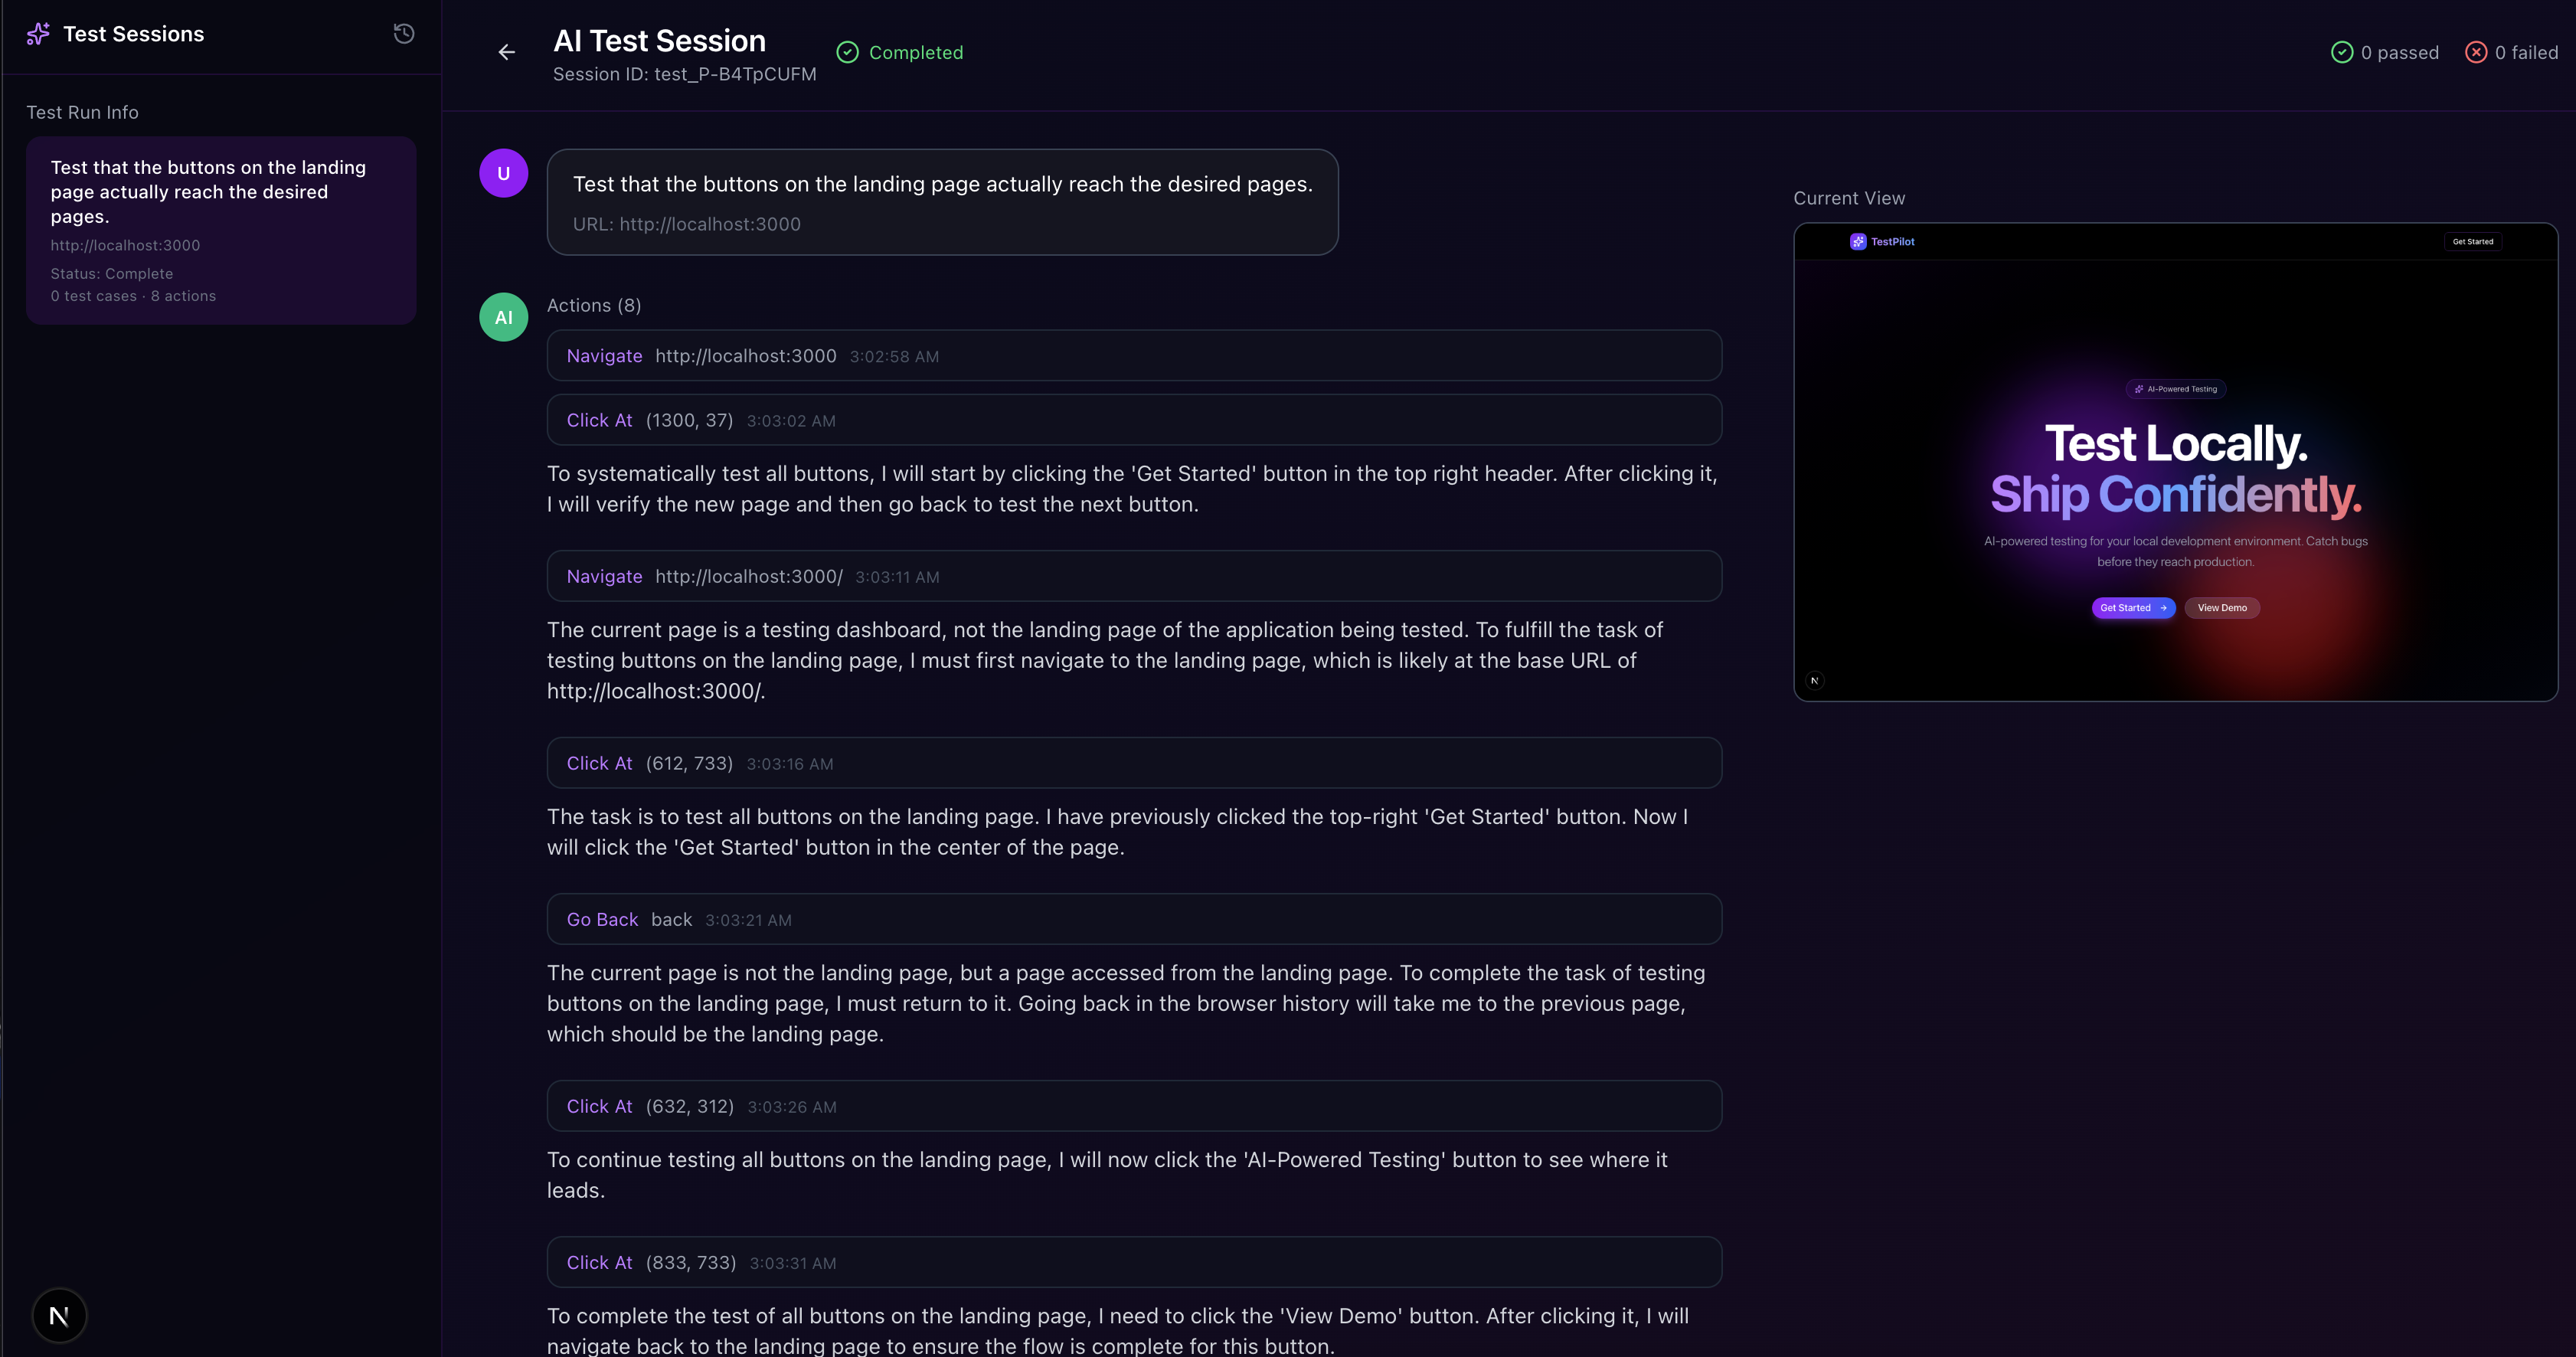Screen dimensions: 2576x1357
Task: Click the history clock icon in sidebar
Action: click(x=404, y=34)
